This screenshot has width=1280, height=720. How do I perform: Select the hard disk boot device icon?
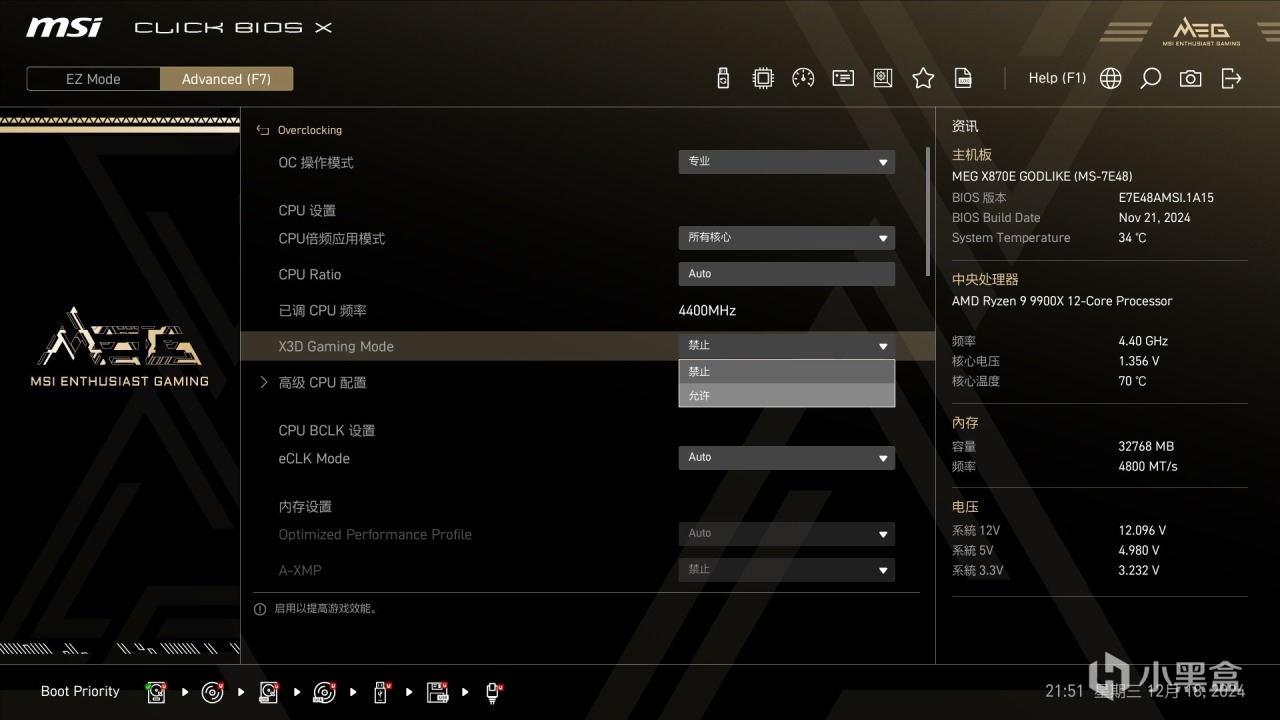[x=156, y=691]
